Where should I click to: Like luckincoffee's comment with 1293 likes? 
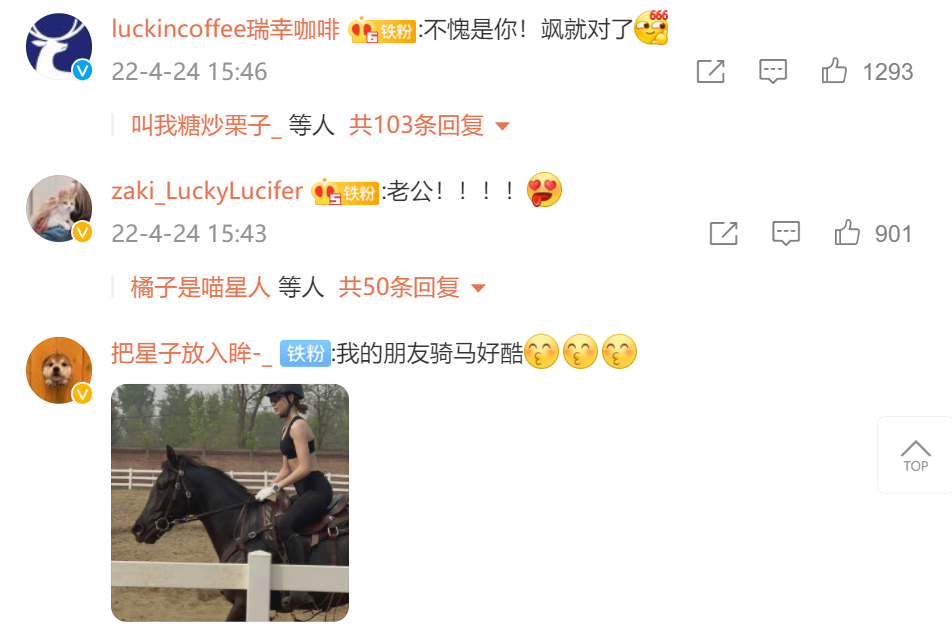(834, 71)
